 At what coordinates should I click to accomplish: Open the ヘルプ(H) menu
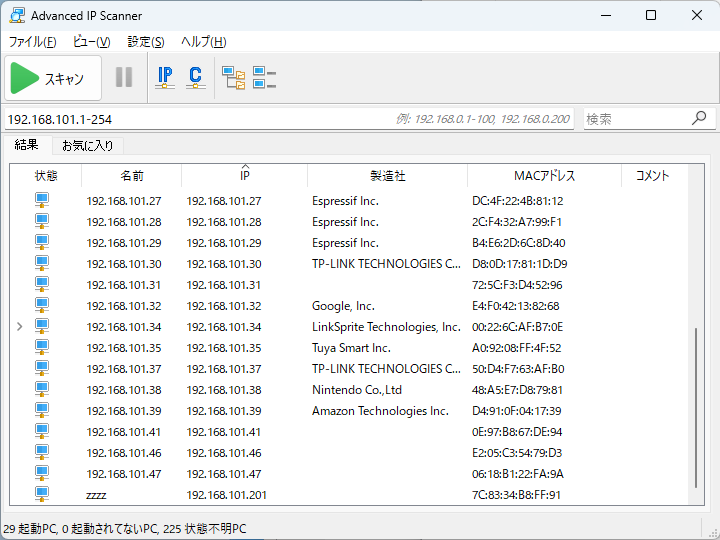click(x=203, y=42)
